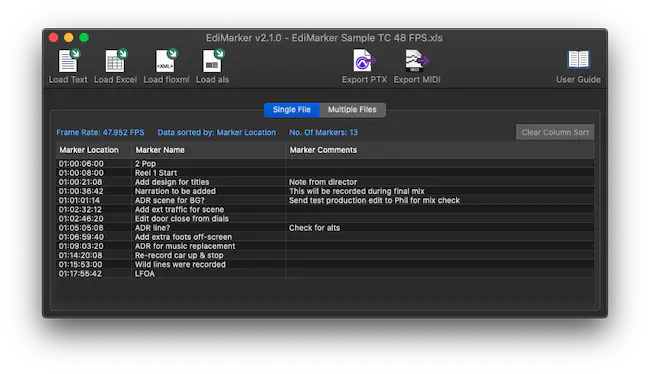Select 'Edit door close from dials' row
650x374 pixels.
click(x=325, y=219)
